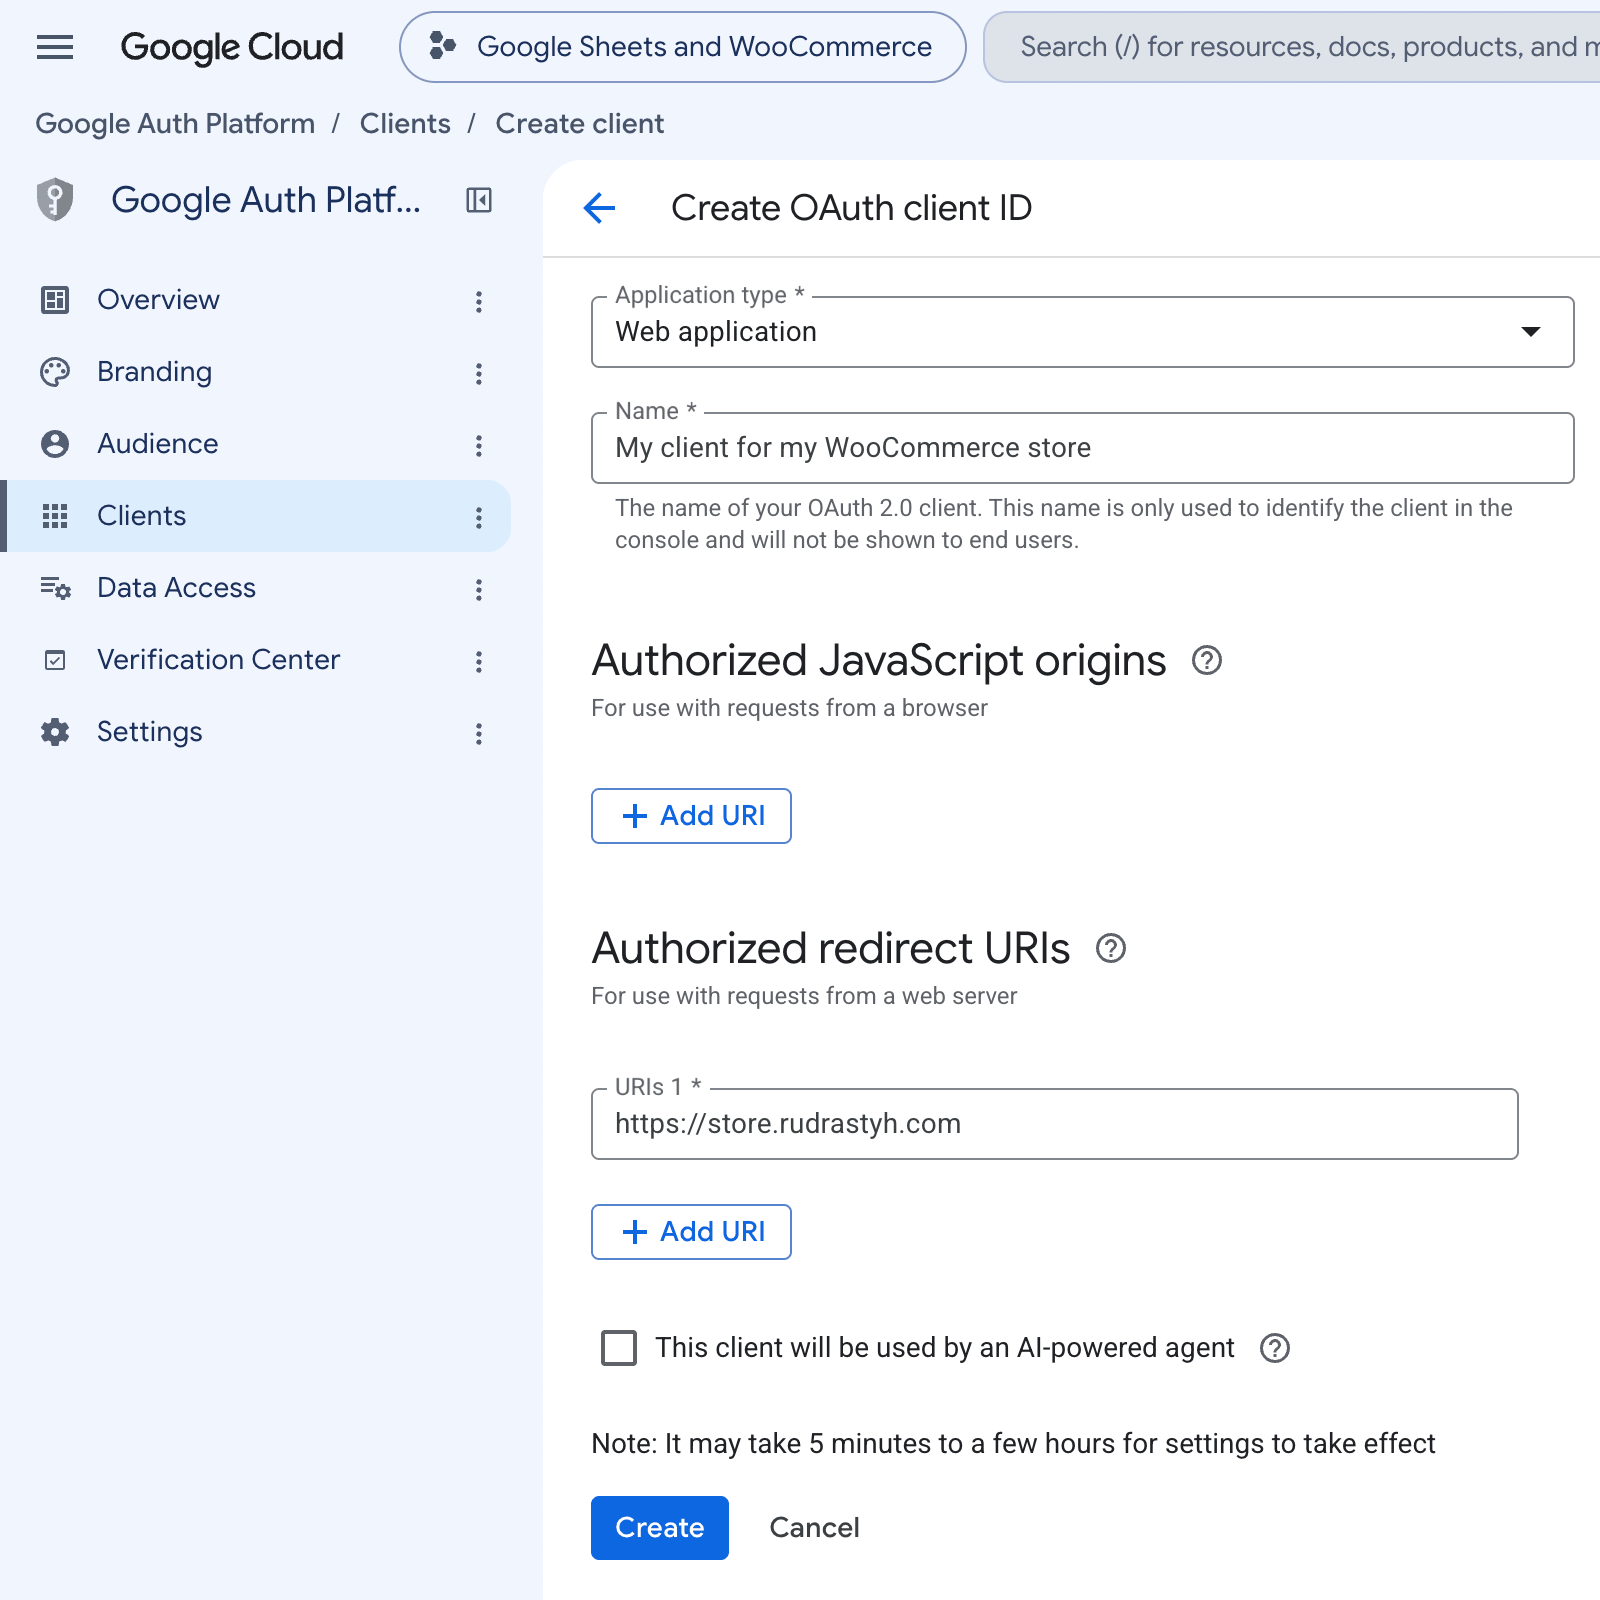Screen dimensions: 1600x1600
Task: Collapse the Google Auth Platform sidebar panel
Action: (x=479, y=200)
